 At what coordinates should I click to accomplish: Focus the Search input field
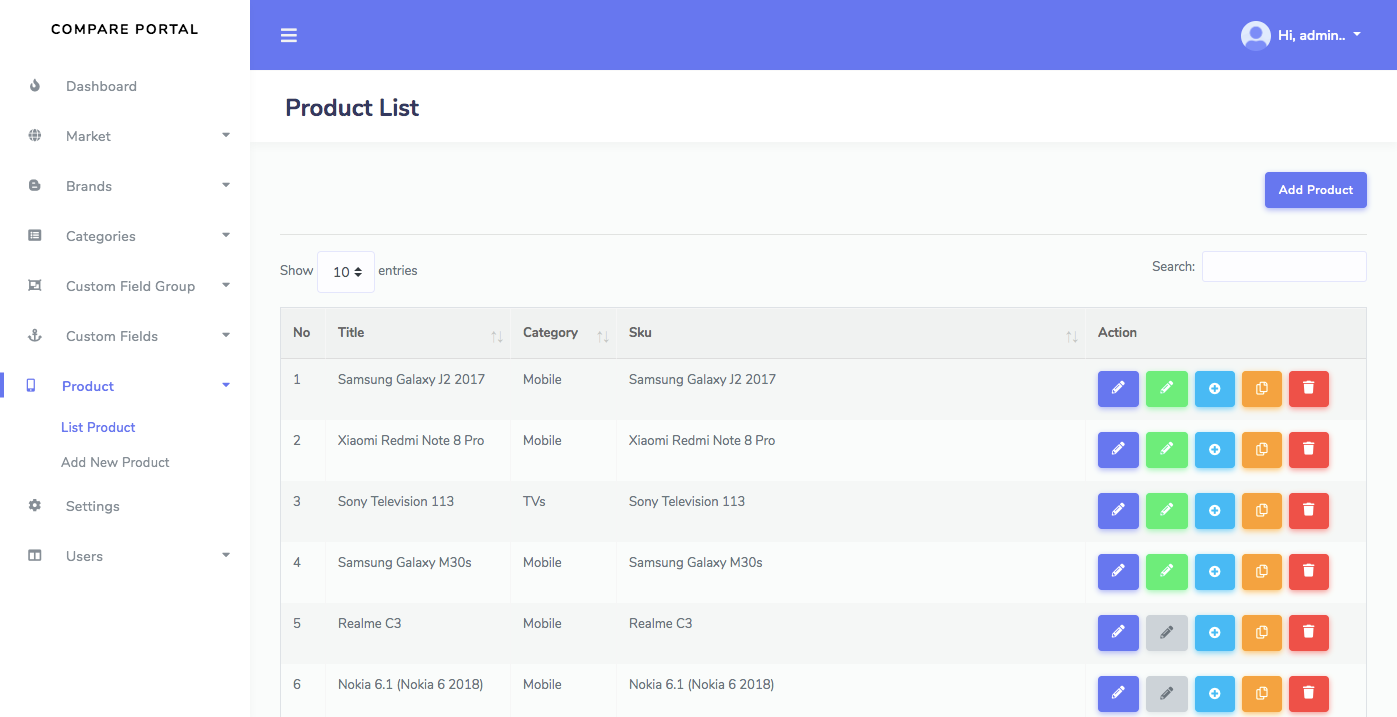pos(1284,266)
